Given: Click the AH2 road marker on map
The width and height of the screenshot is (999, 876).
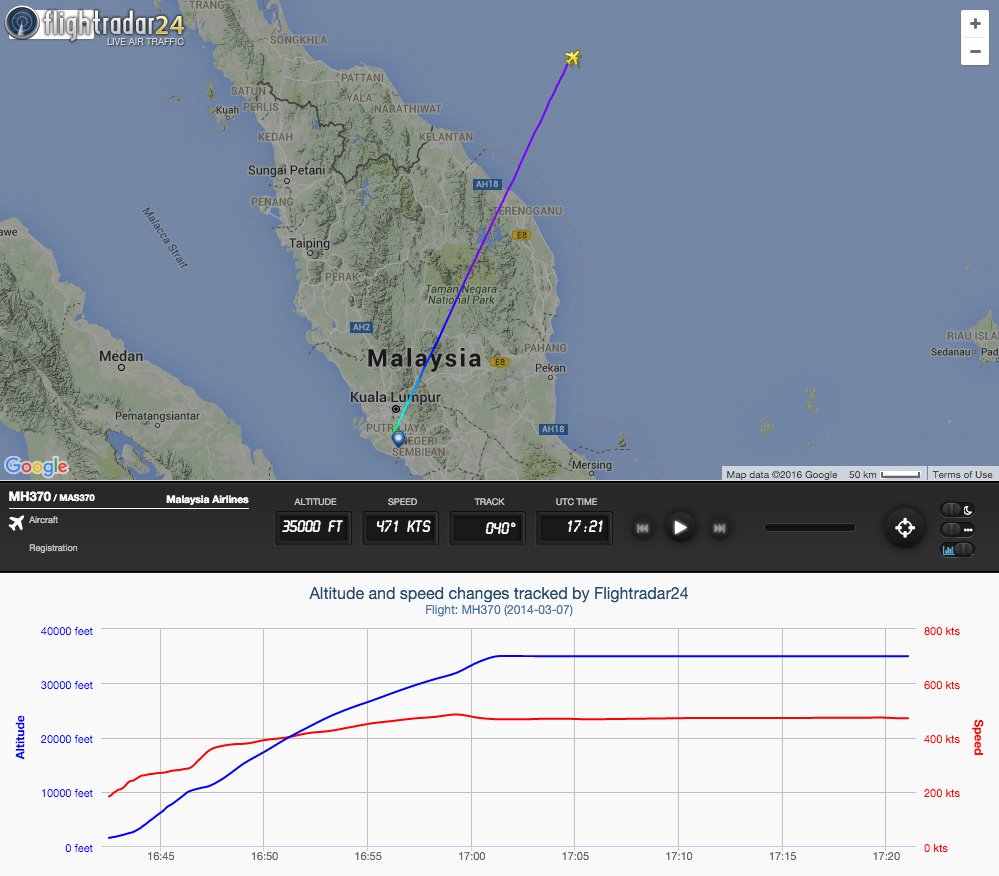Looking at the screenshot, I should click(x=361, y=327).
